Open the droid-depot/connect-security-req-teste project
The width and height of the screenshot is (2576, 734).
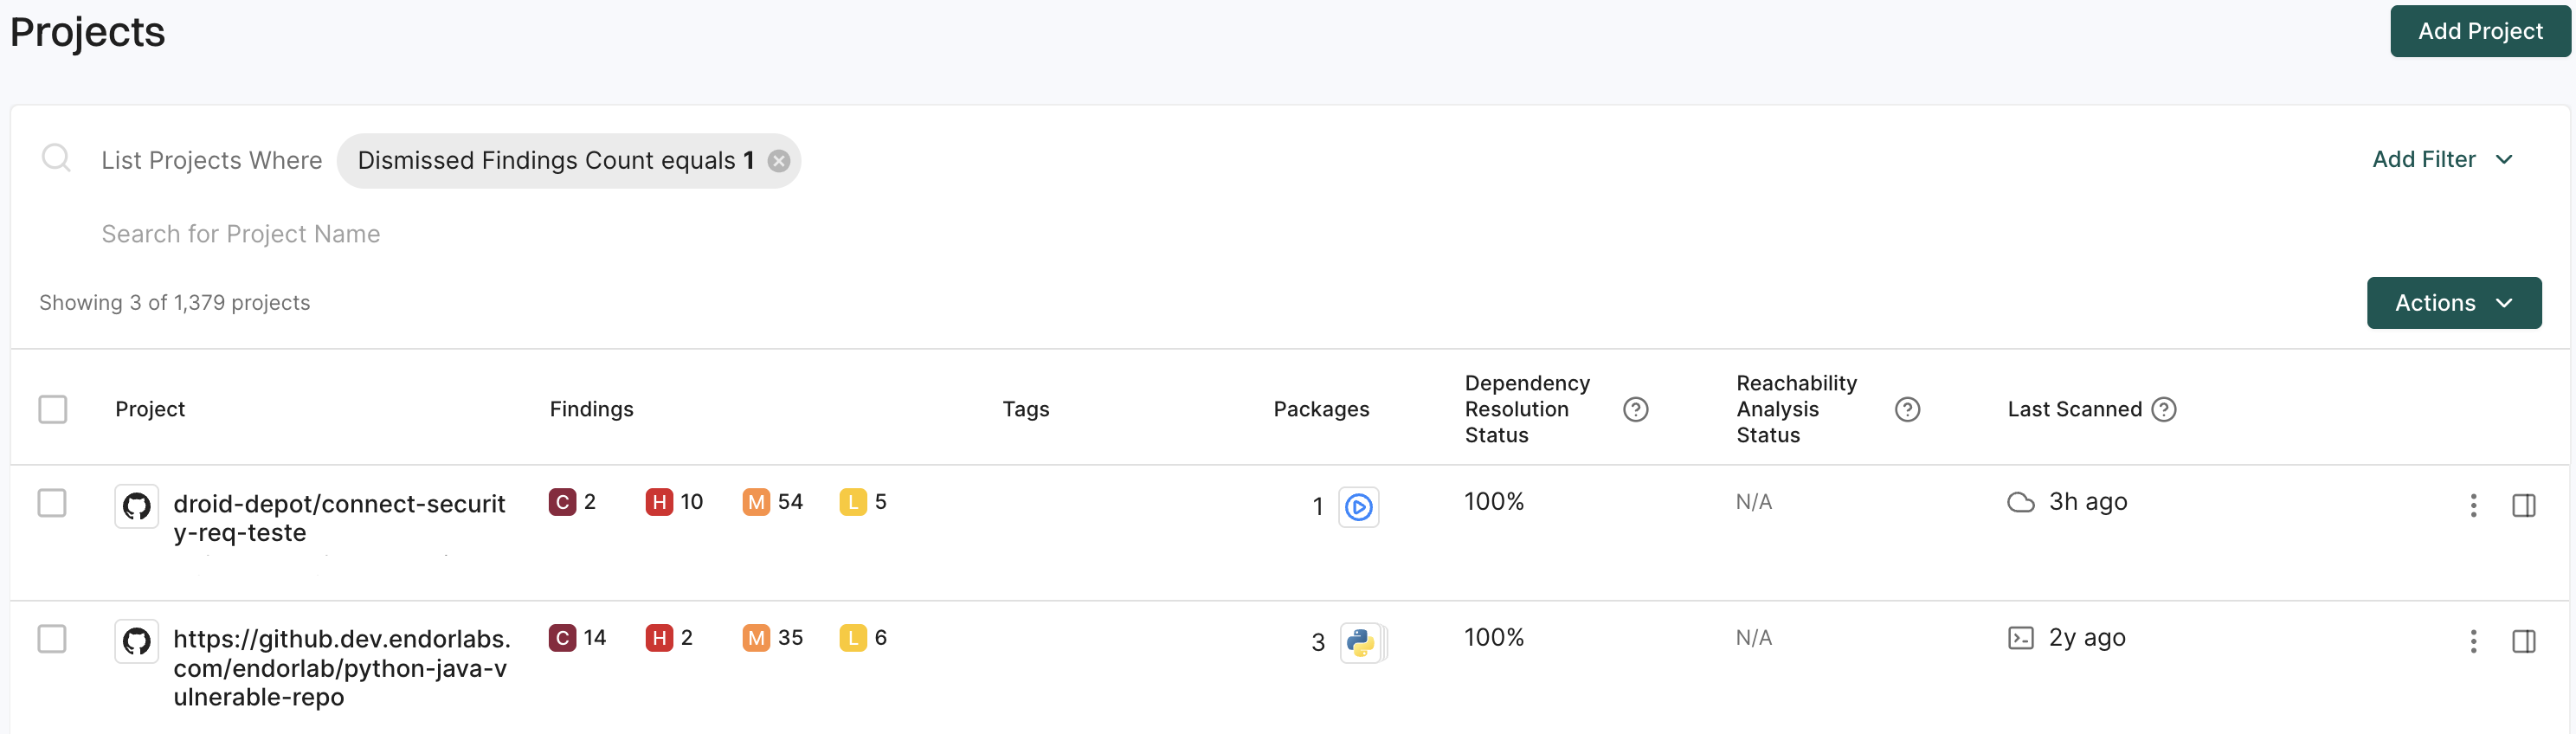click(x=339, y=518)
